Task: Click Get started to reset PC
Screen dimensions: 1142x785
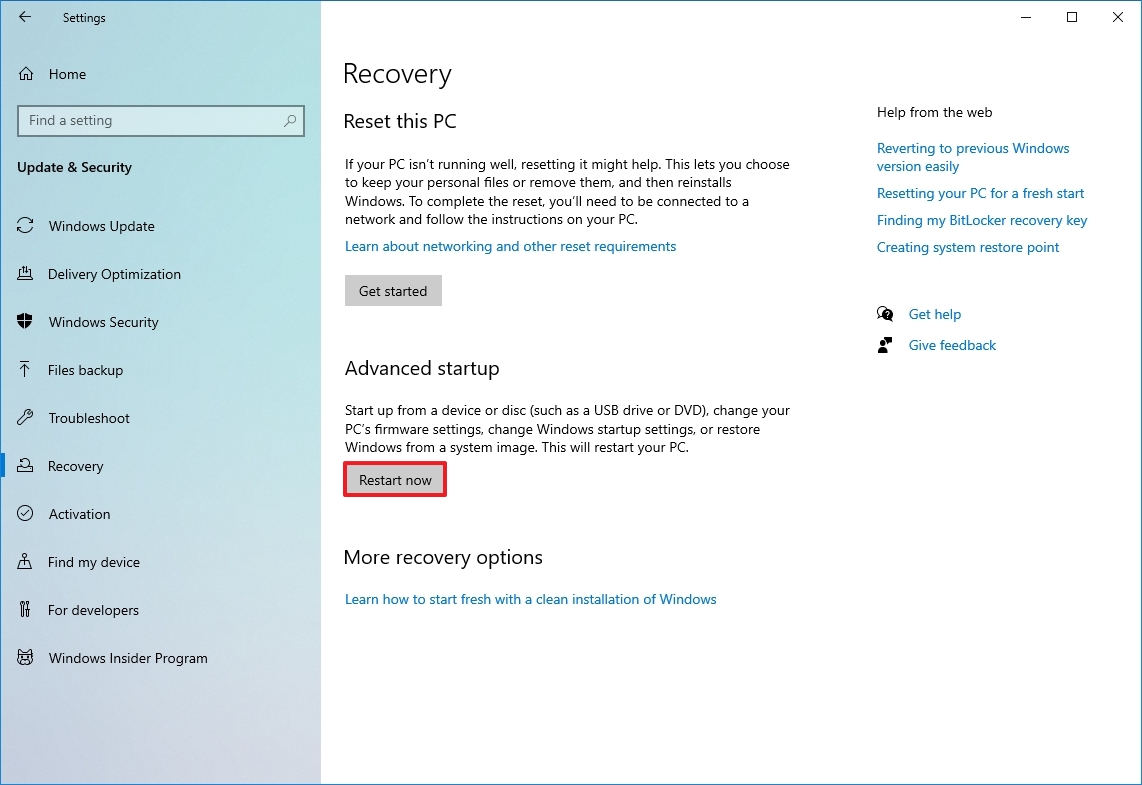Action: coord(393,291)
